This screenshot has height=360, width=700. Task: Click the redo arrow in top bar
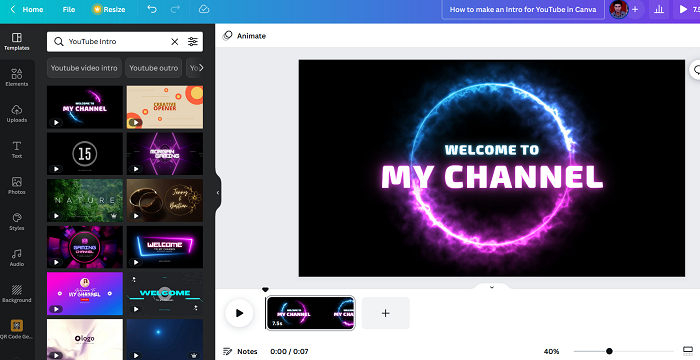tap(175, 9)
